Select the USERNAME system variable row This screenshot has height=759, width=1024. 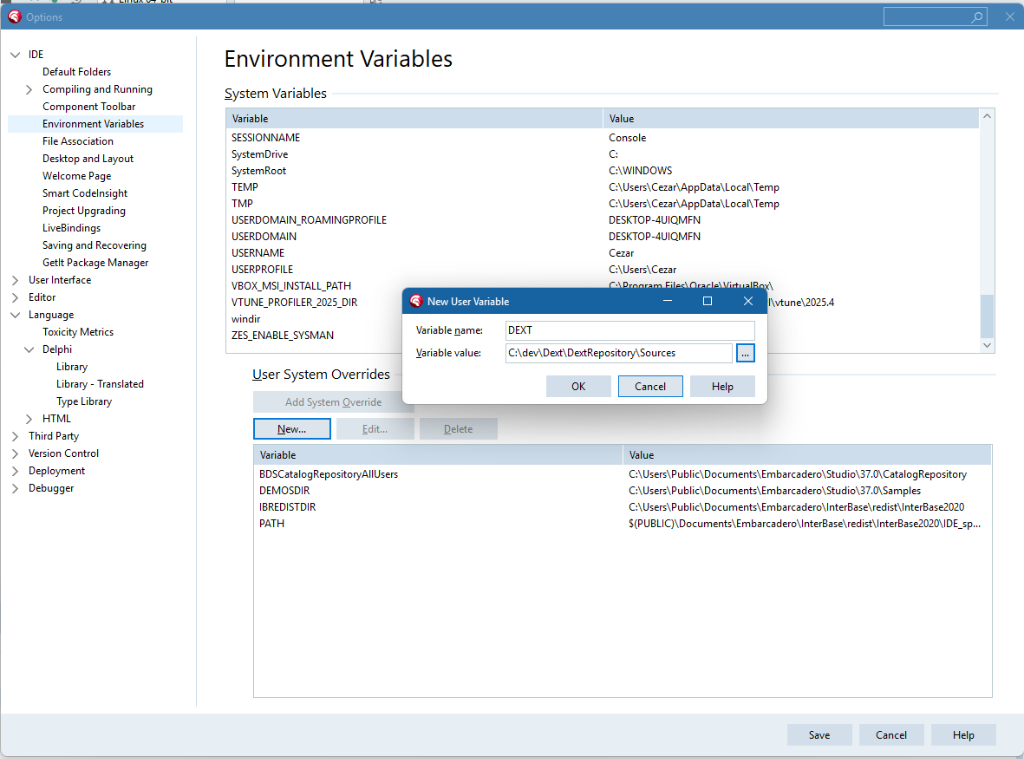coord(602,253)
